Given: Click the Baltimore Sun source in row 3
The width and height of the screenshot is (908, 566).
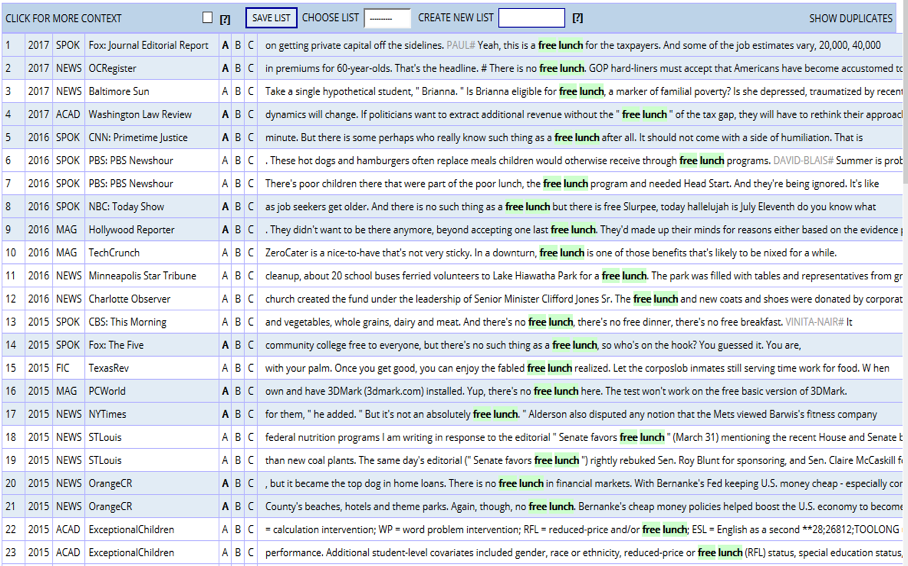Looking at the screenshot, I should (118, 91).
